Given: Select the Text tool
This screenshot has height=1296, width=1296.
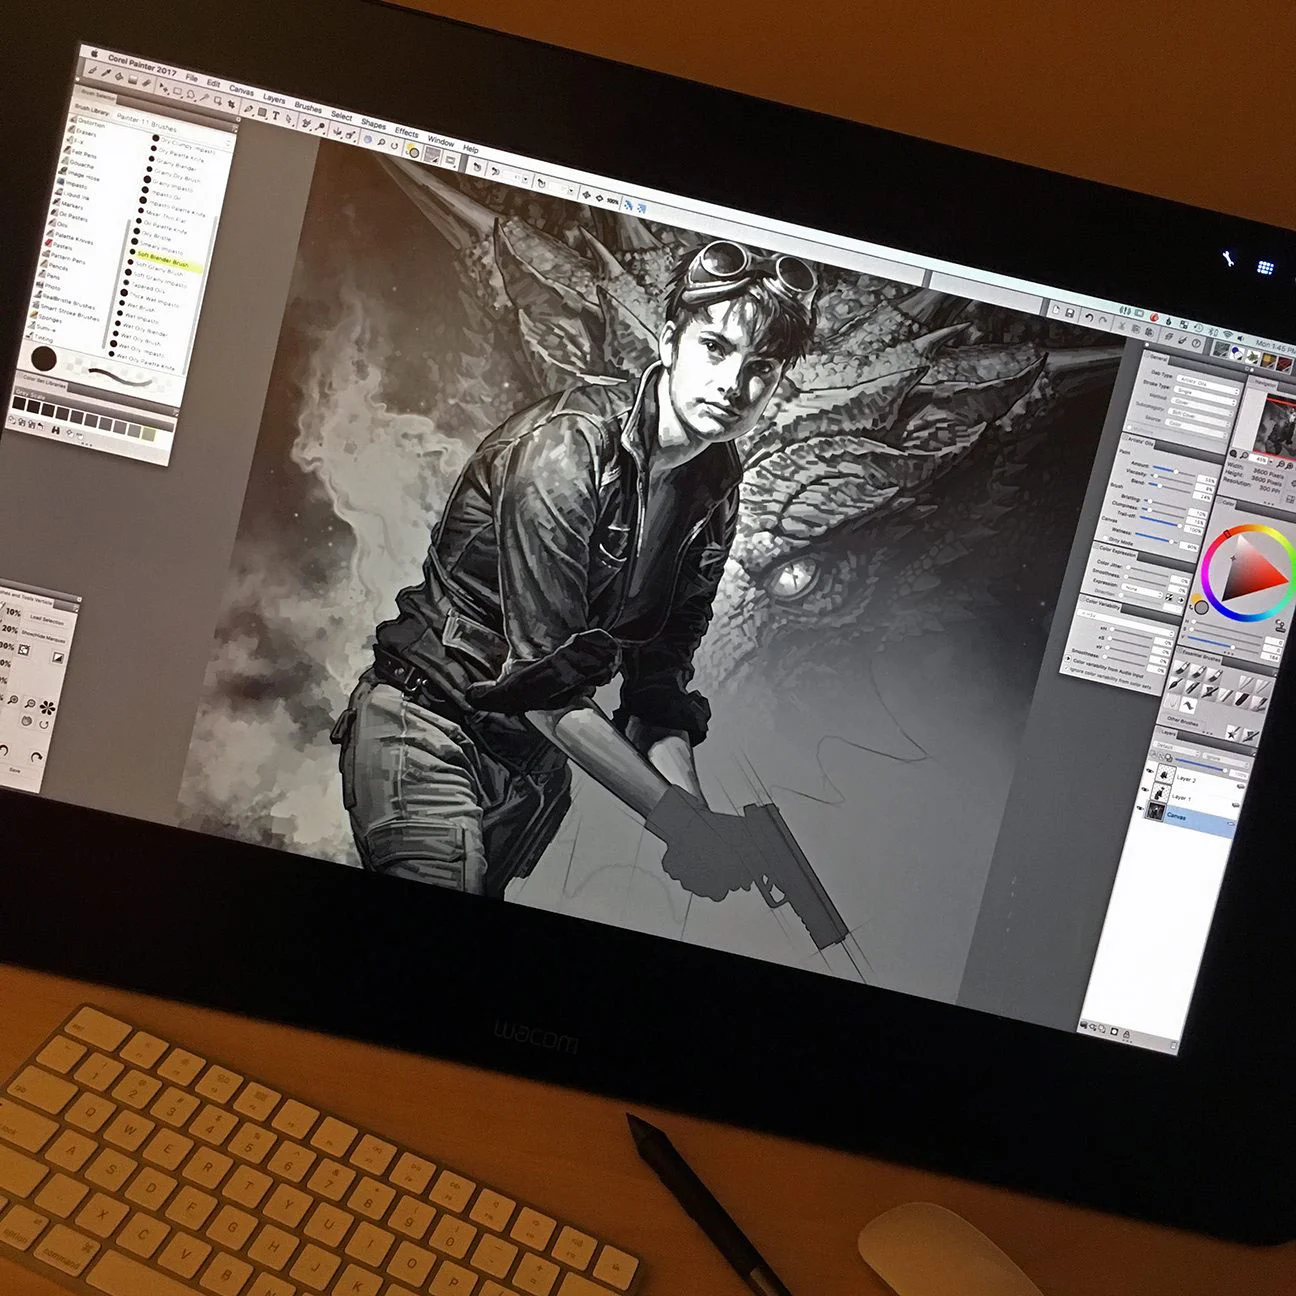Looking at the screenshot, I should 275,115.
